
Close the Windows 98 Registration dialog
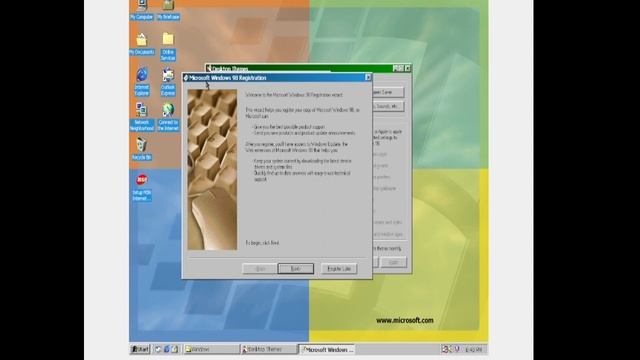(368, 77)
